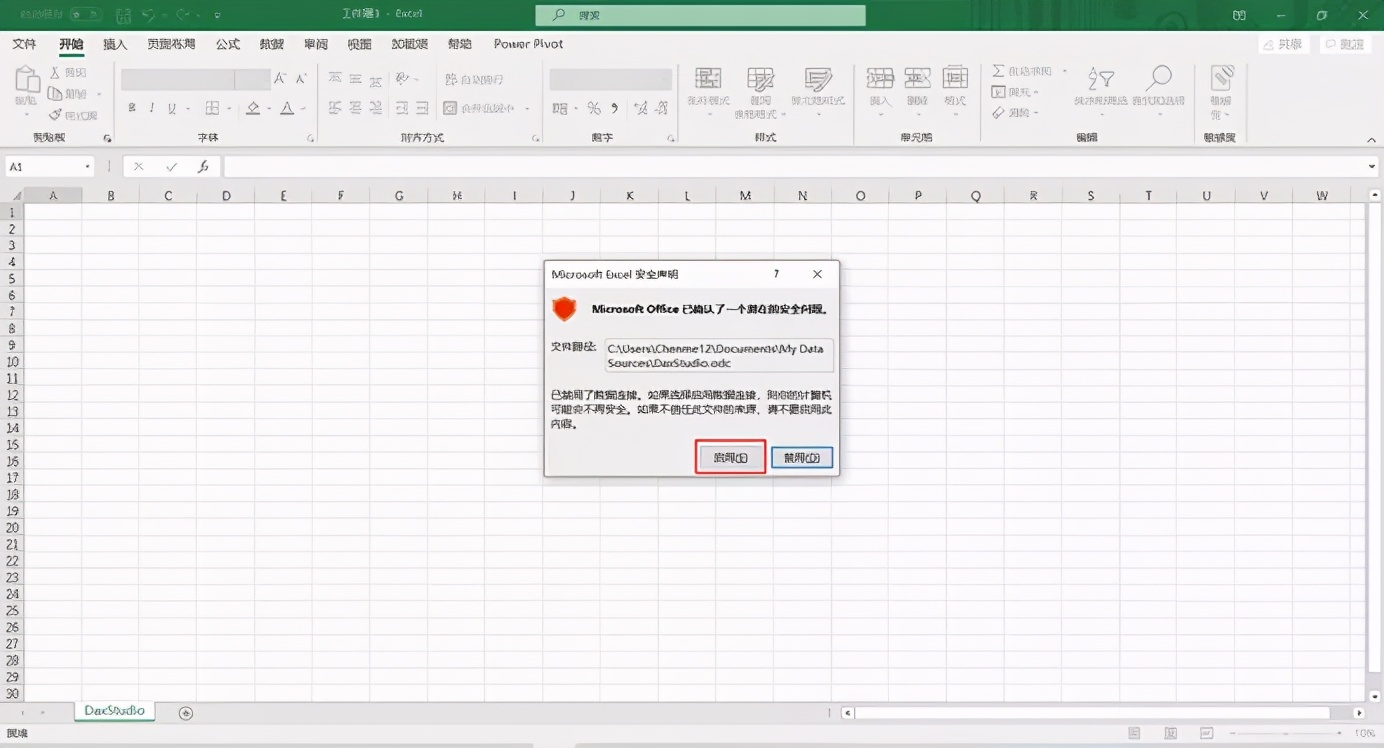
Task: Expand the font color dropdown arrow
Action: point(303,109)
